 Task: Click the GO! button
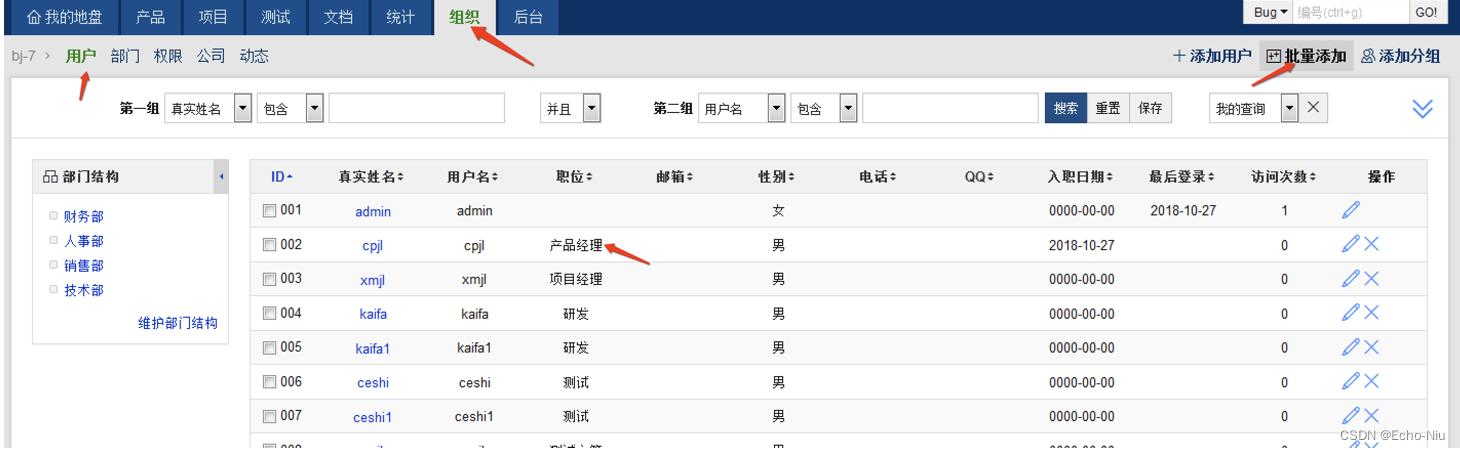pyautogui.click(x=1426, y=12)
